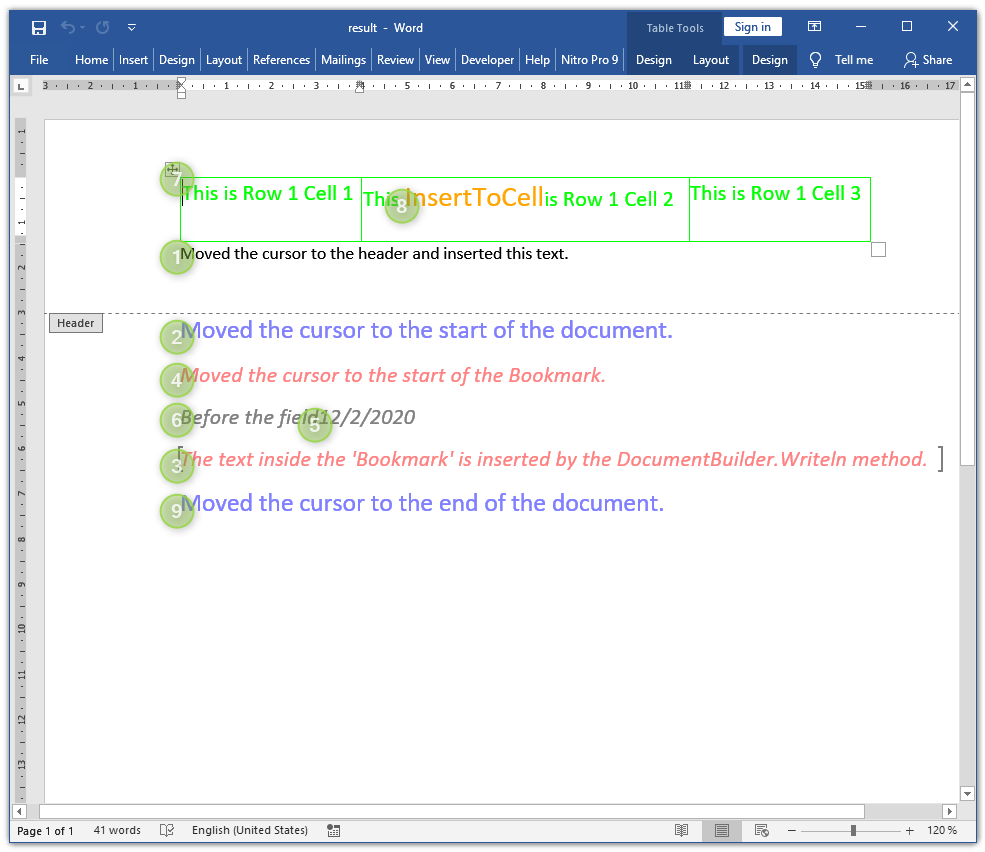This screenshot has width=985, height=852.
Task: Open the References ribbon tab
Action: [x=281, y=60]
